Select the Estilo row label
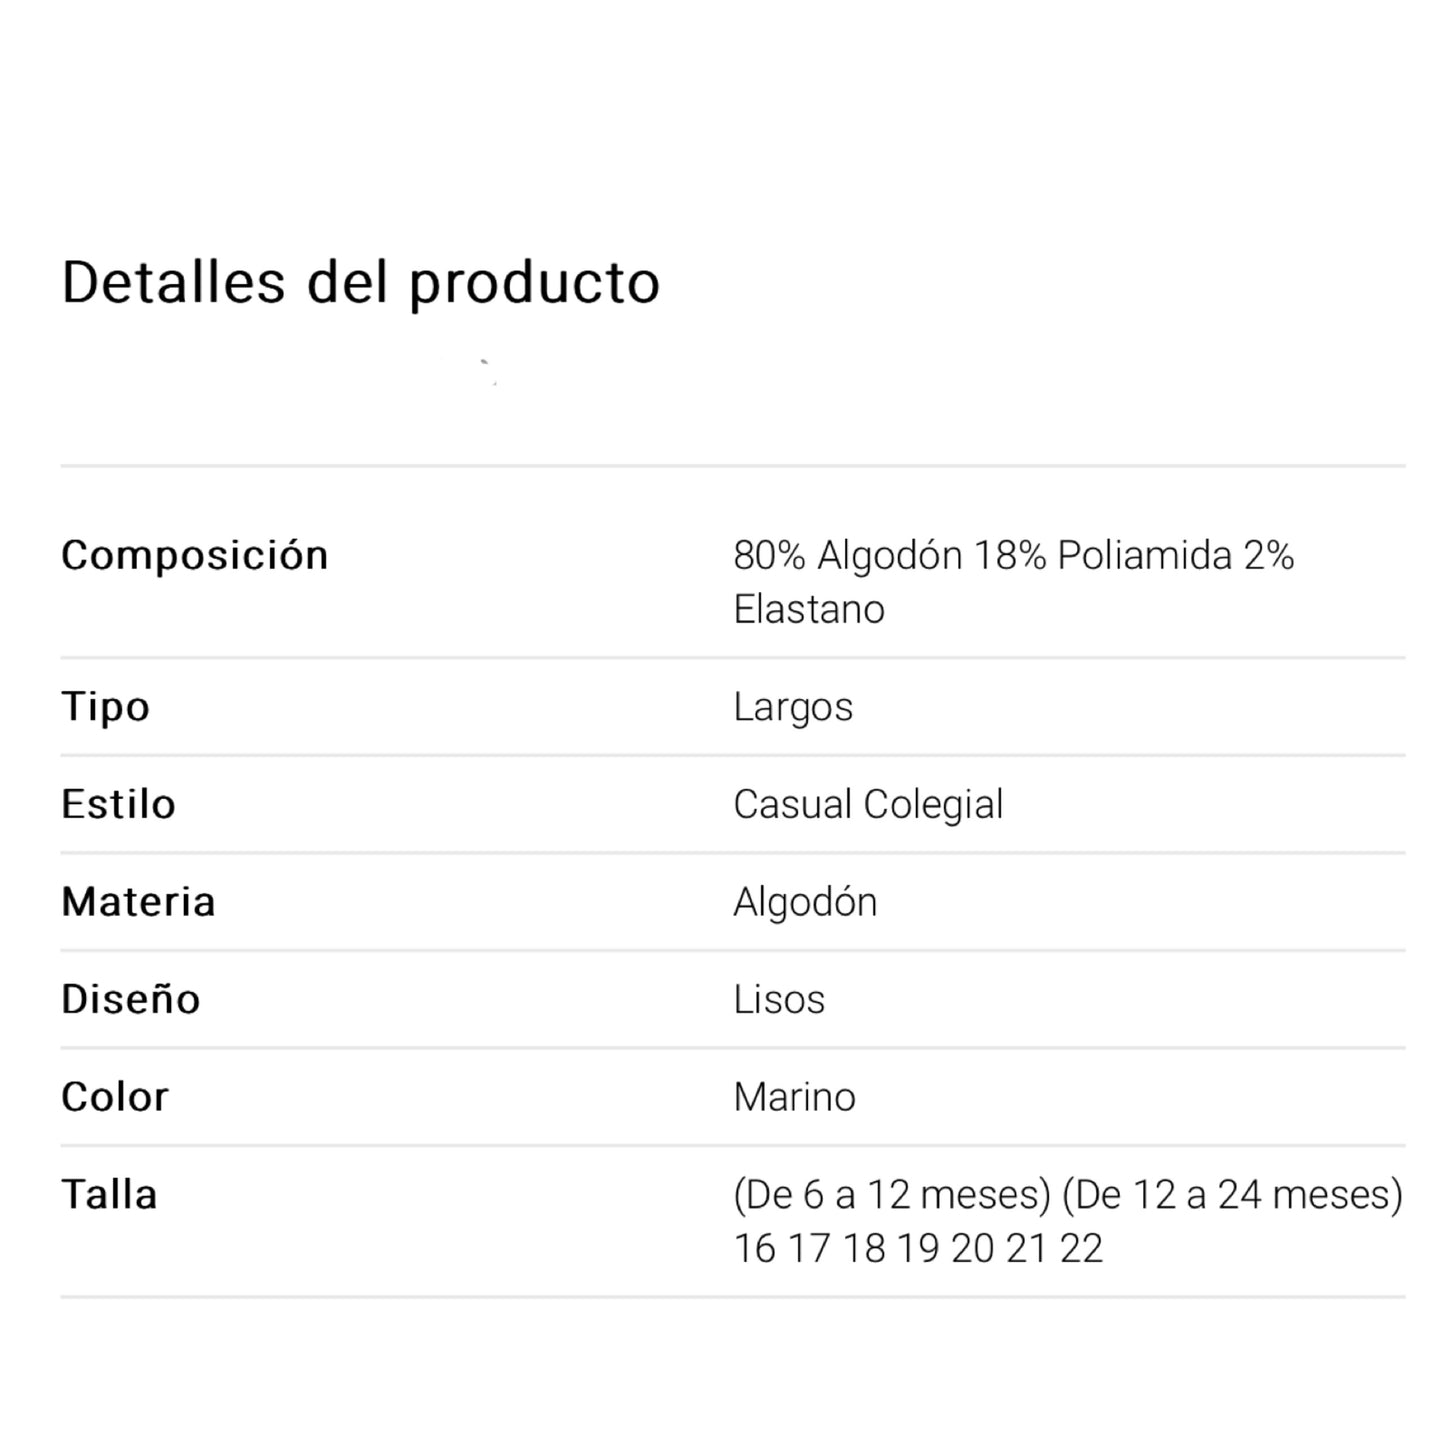The height and width of the screenshot is (1445, 1445). [118, 804]
